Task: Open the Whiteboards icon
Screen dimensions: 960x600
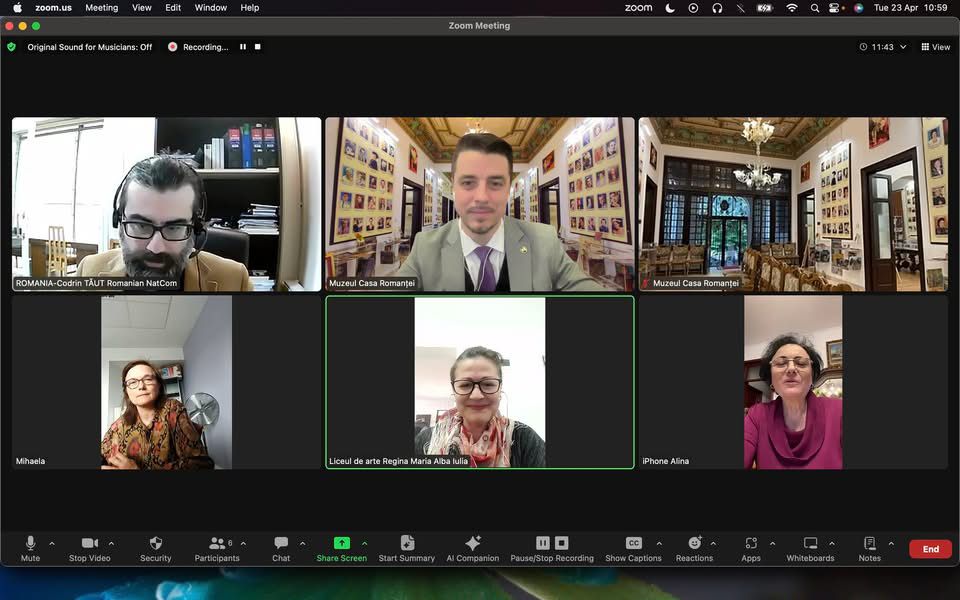Action: pyautogui.click(x=810, y=543)
